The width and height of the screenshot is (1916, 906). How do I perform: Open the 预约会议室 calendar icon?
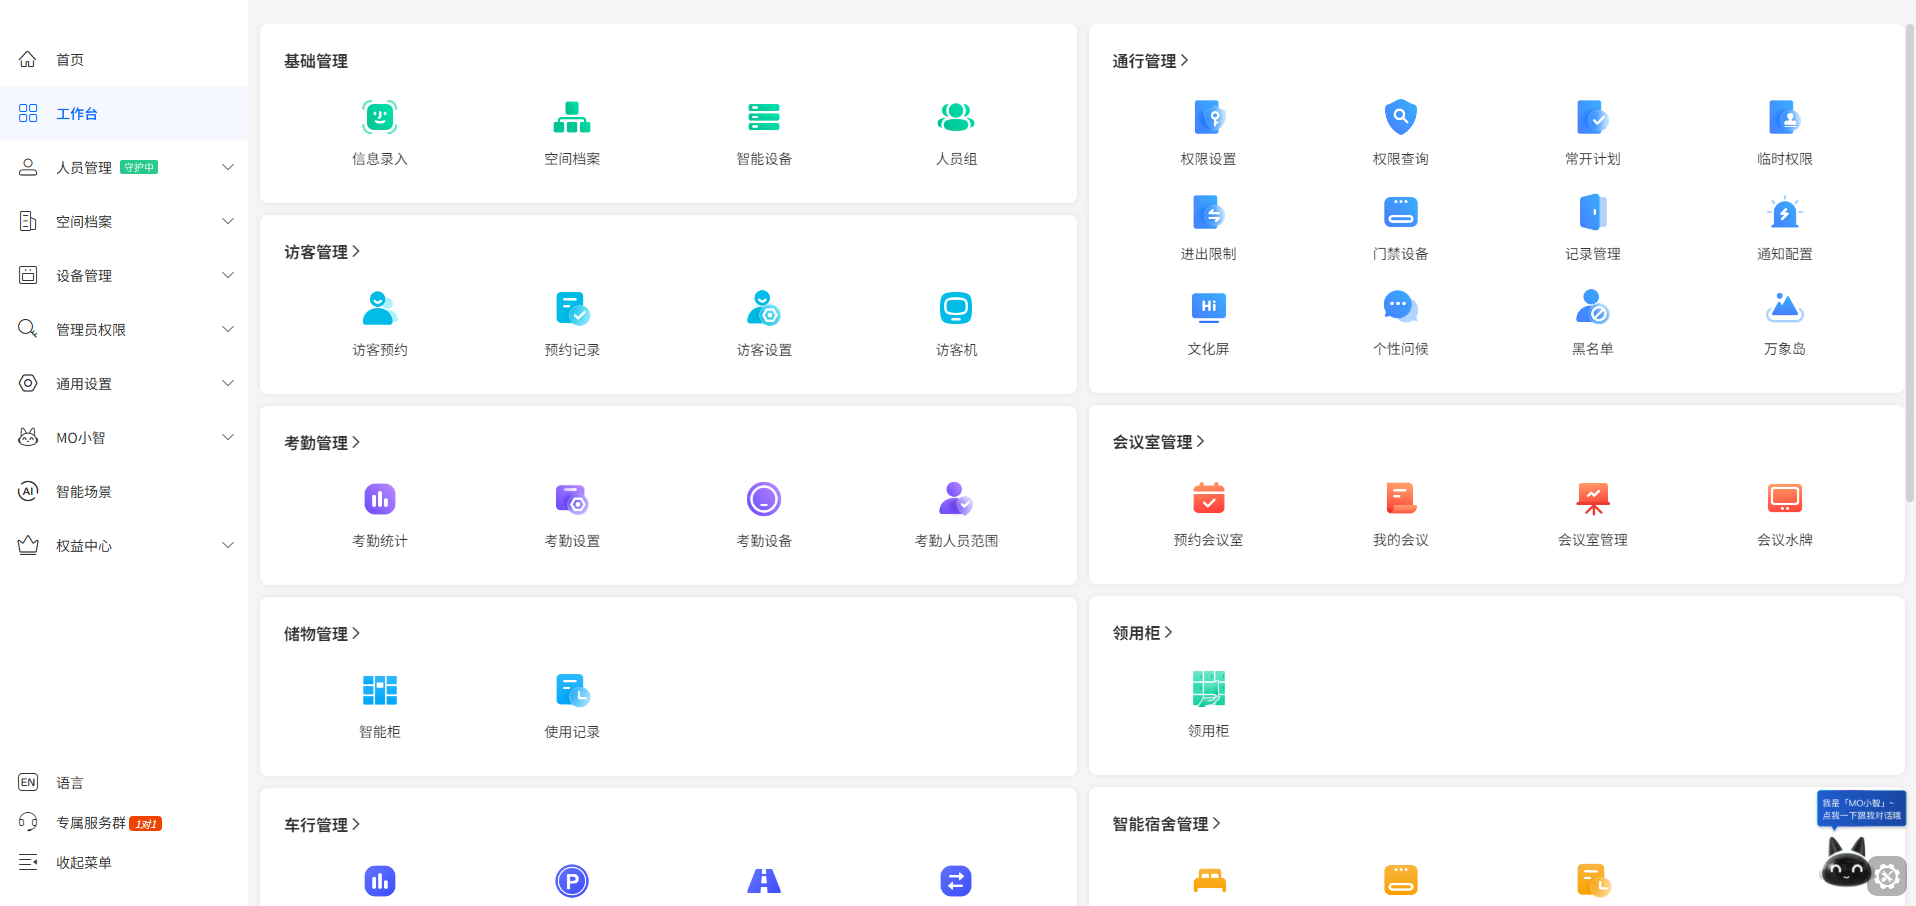(1209, 498)
